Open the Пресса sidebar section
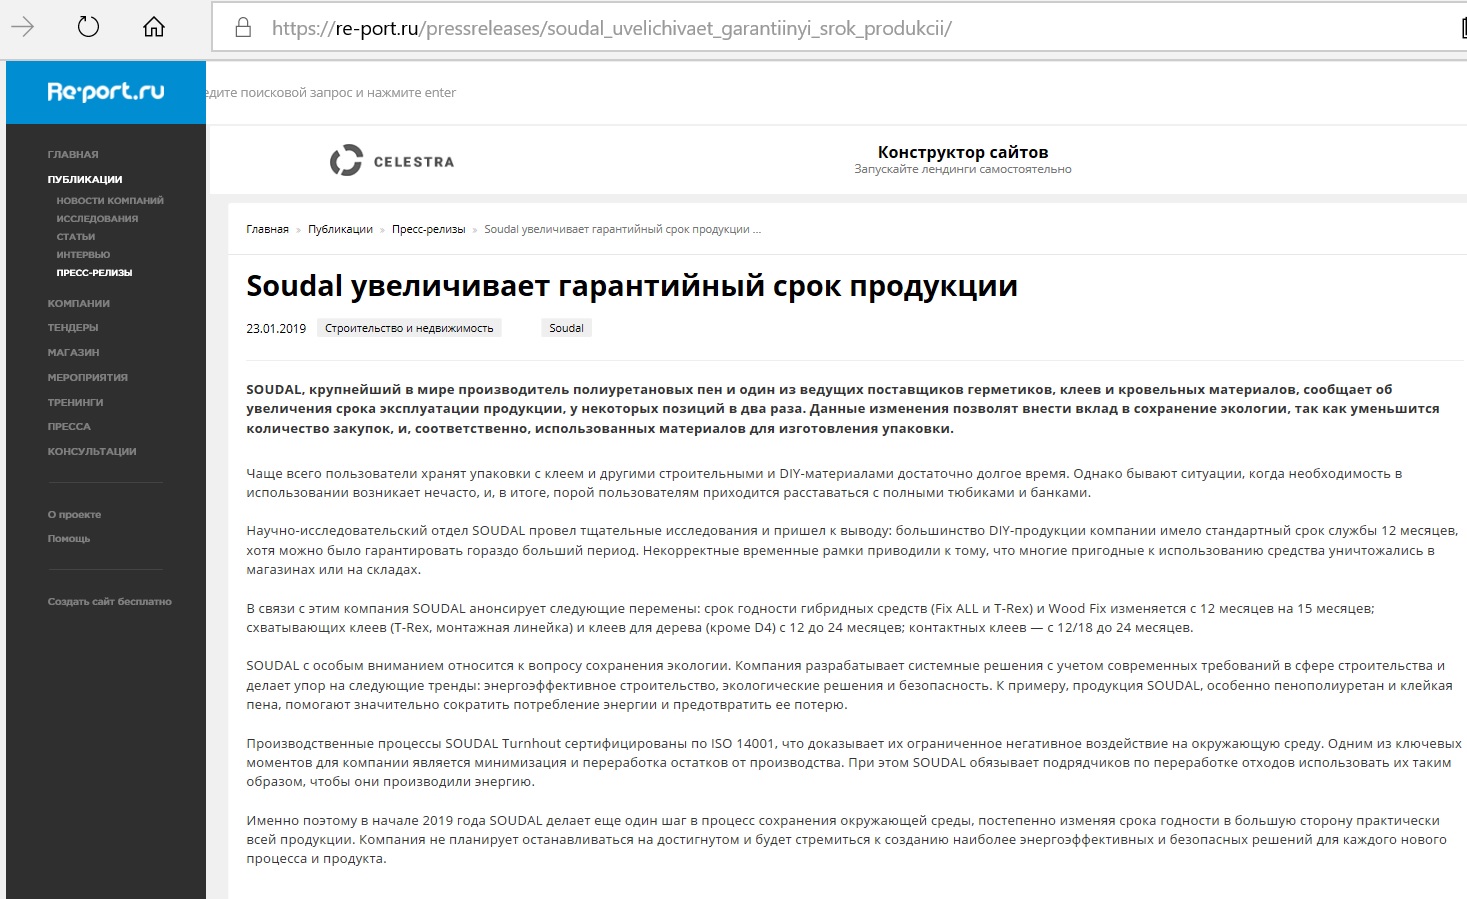 coord(69,427)
